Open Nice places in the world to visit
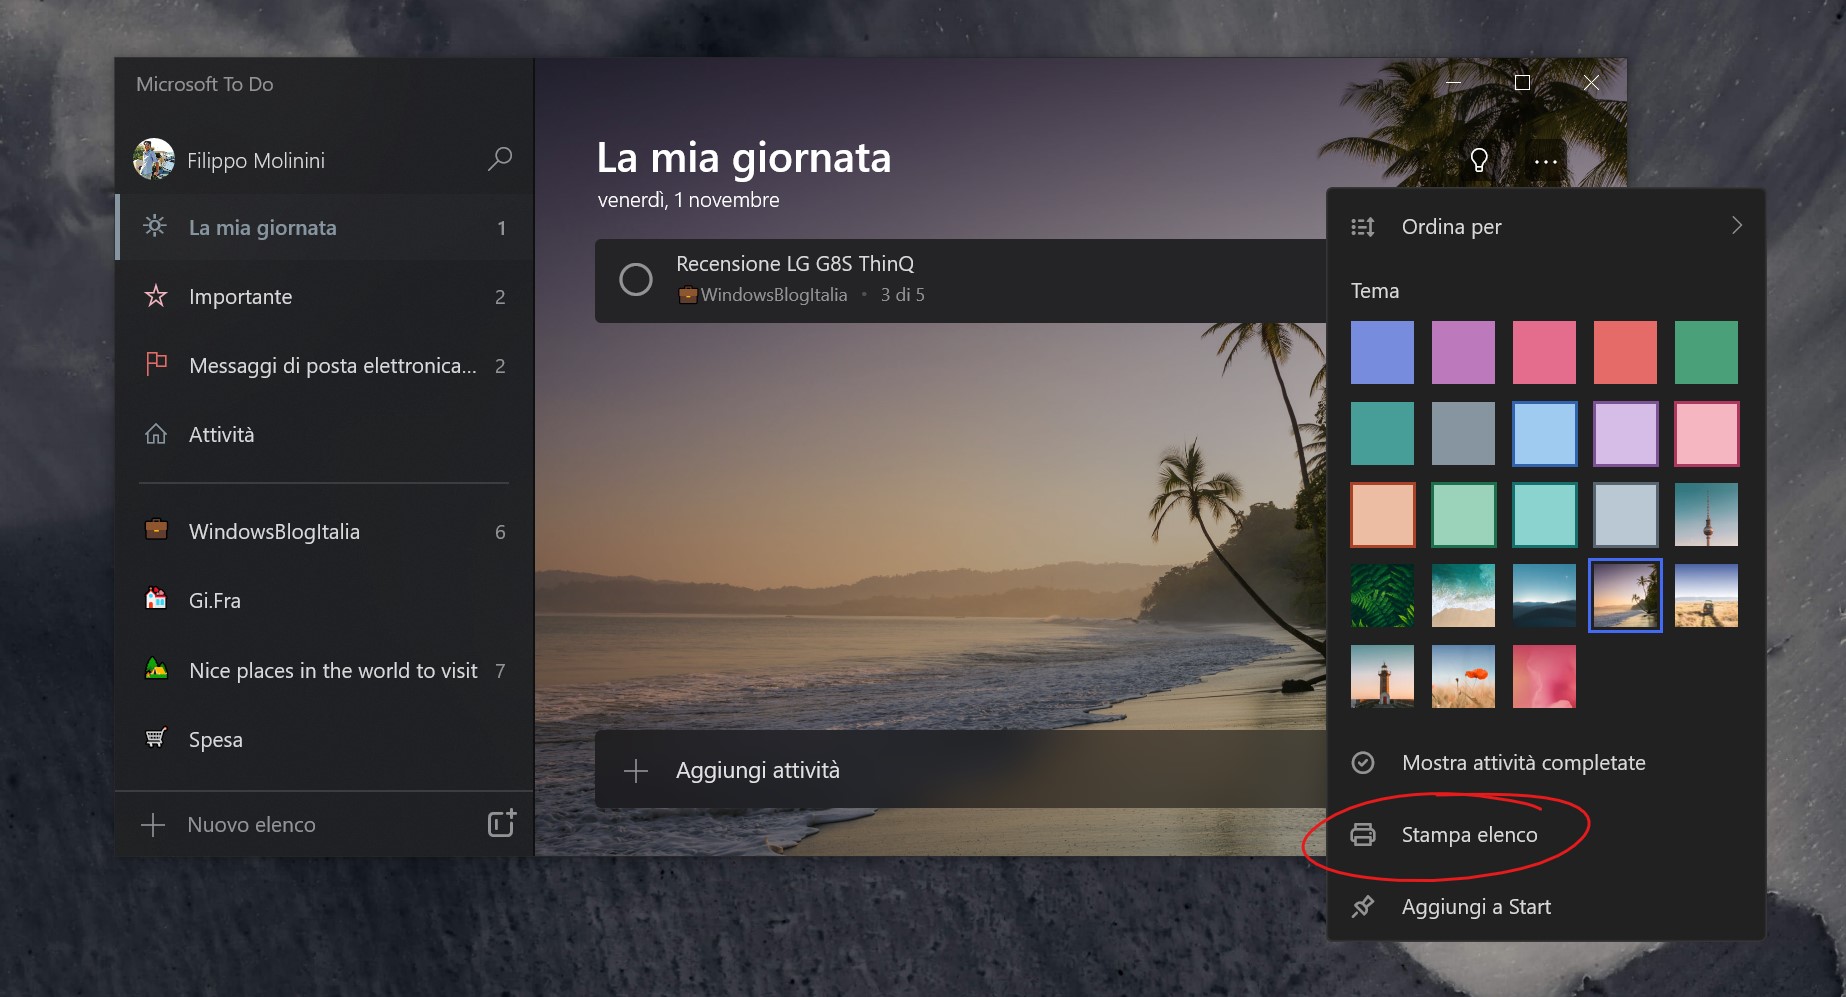1846x997 pixels. 325,670
